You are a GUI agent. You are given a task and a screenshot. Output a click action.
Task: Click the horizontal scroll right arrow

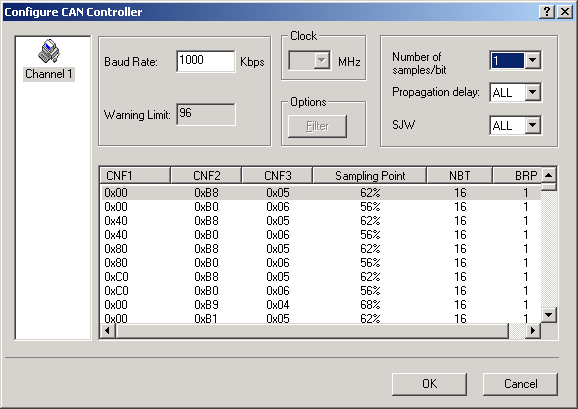click(533, 331)
